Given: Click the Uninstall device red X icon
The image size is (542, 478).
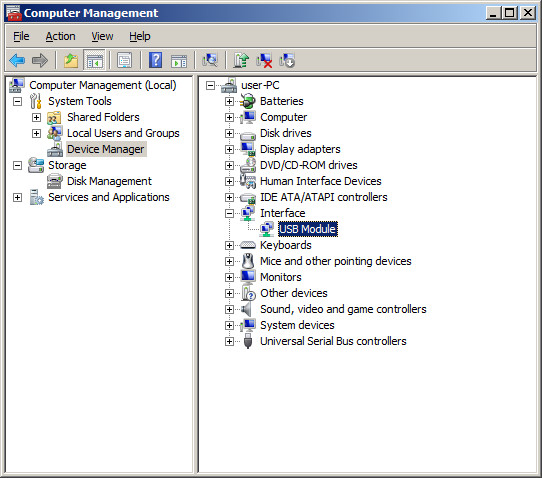Looking at the screenshot, I should tap(264, 60).
